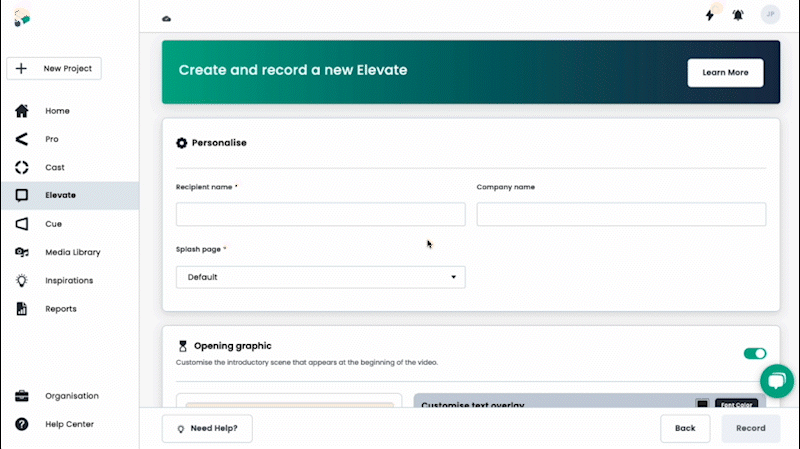Open Inspirations via the lightbulb icon
The height and width of the screenshot is (449, 800).
21,281
